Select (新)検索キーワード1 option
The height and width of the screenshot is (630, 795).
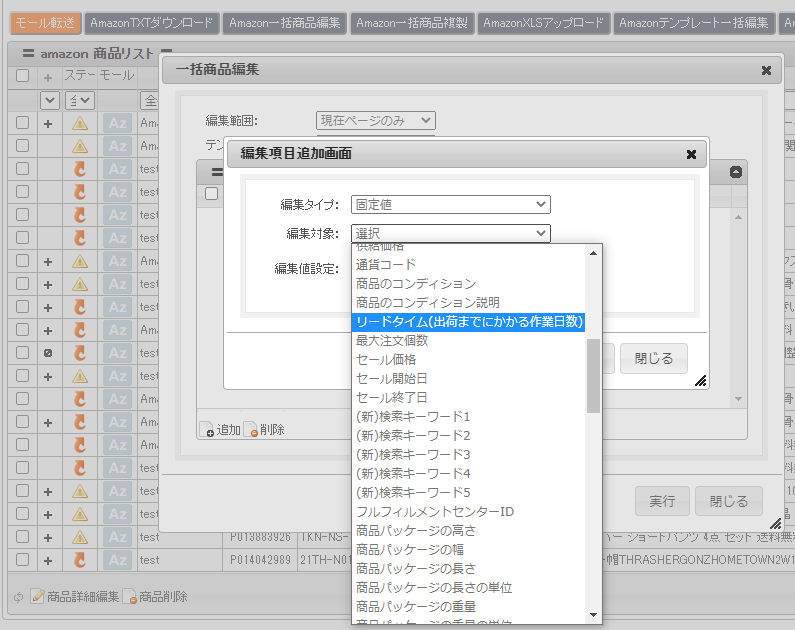(468, 417)
